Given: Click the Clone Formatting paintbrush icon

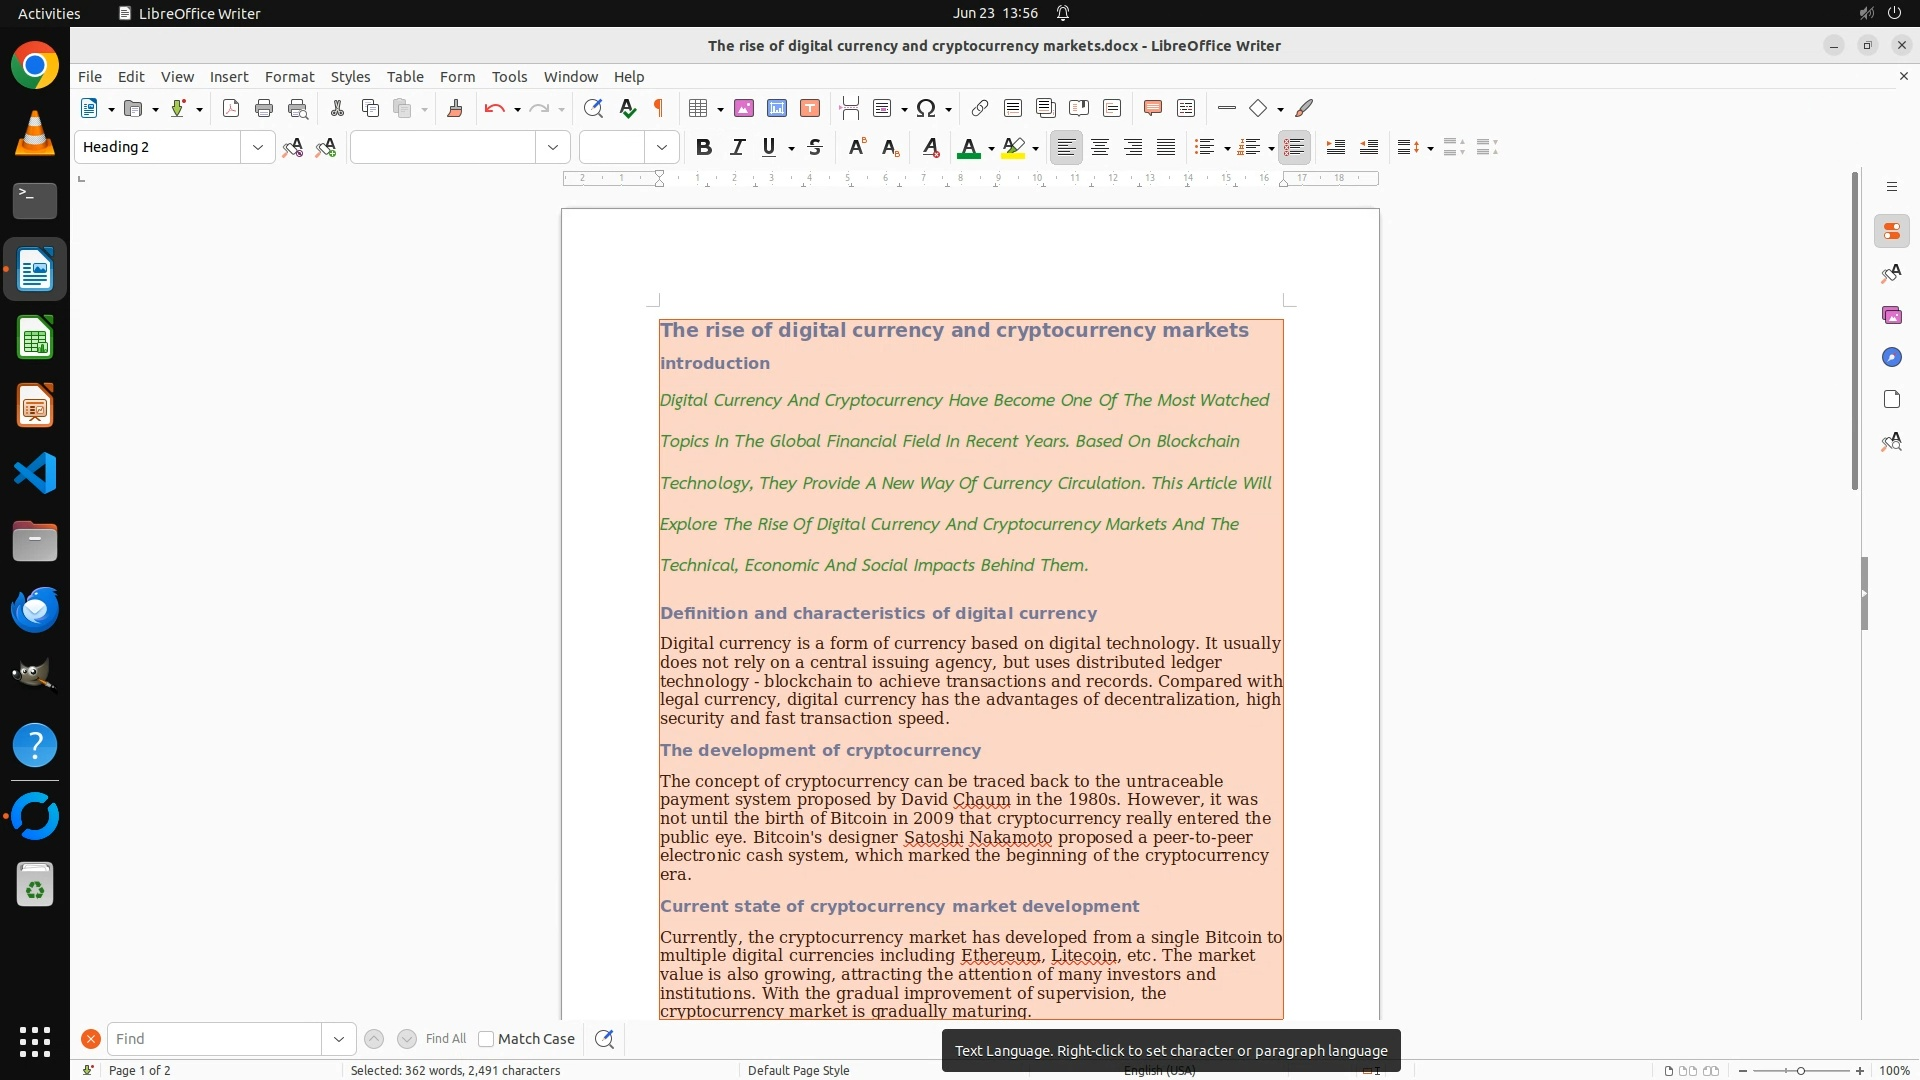Looking at the screenshot, I should tap(455, 108).
